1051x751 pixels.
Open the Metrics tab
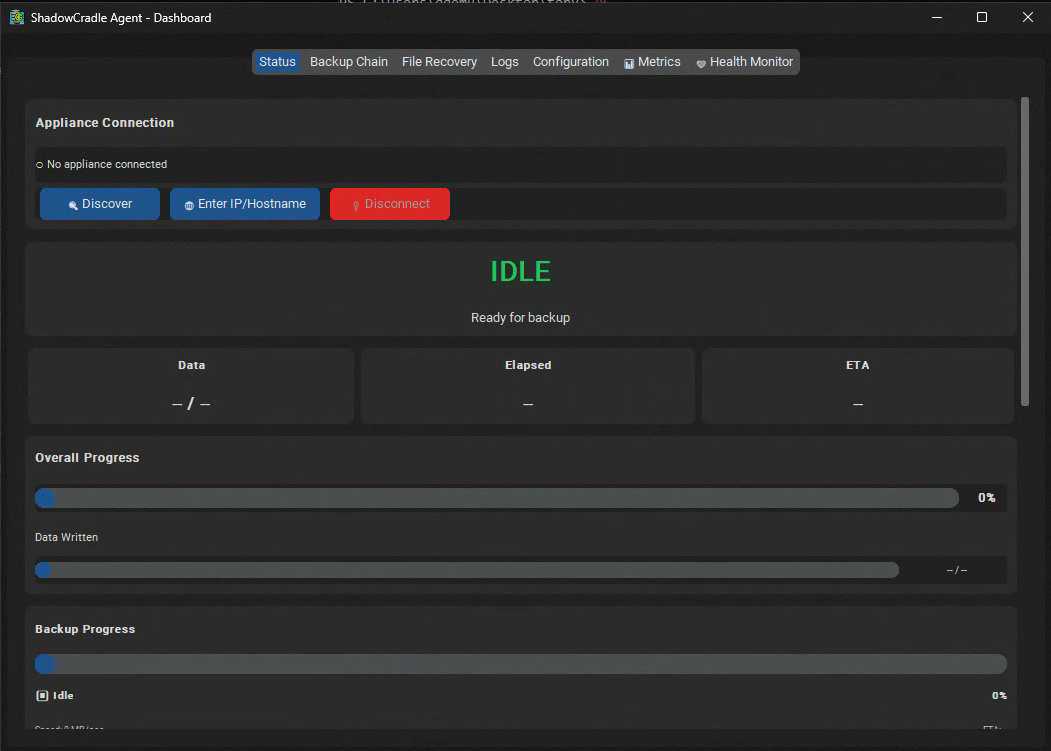(652, 62)
